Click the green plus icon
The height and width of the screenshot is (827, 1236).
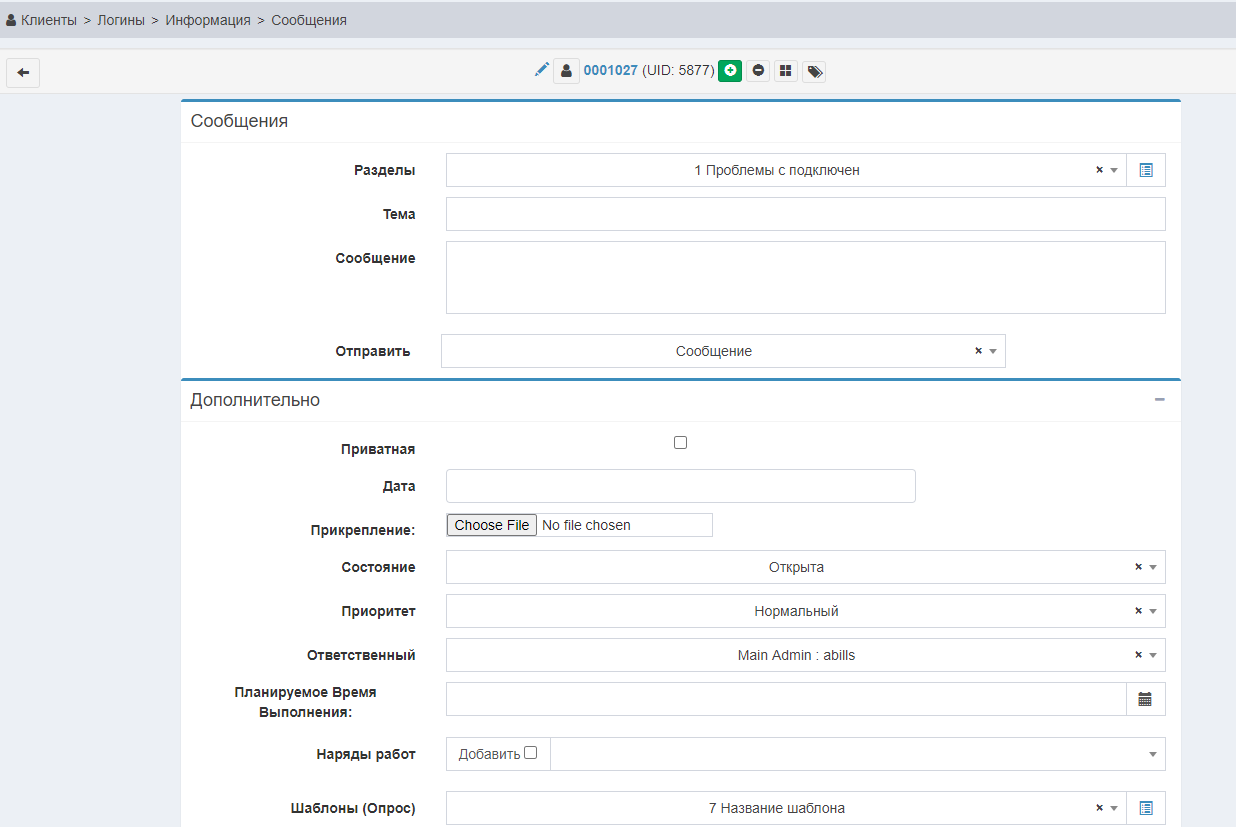pos(730,71)
